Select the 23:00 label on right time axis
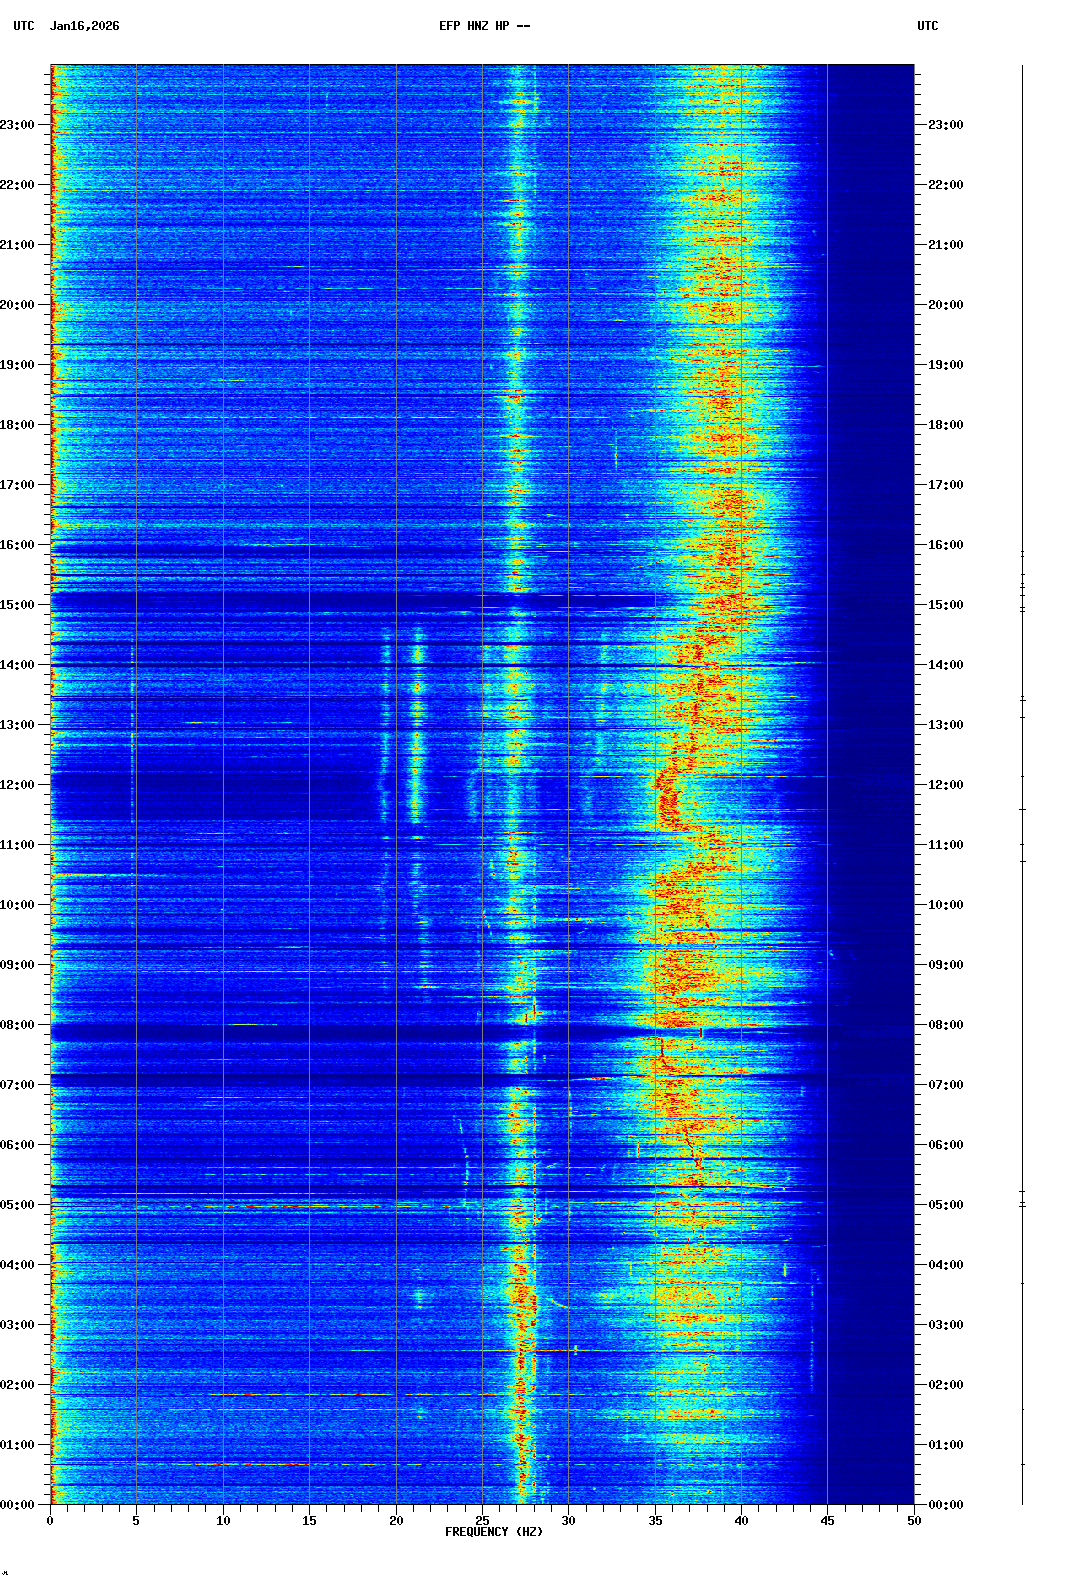 pyautogui.click(x=945, y=125)
